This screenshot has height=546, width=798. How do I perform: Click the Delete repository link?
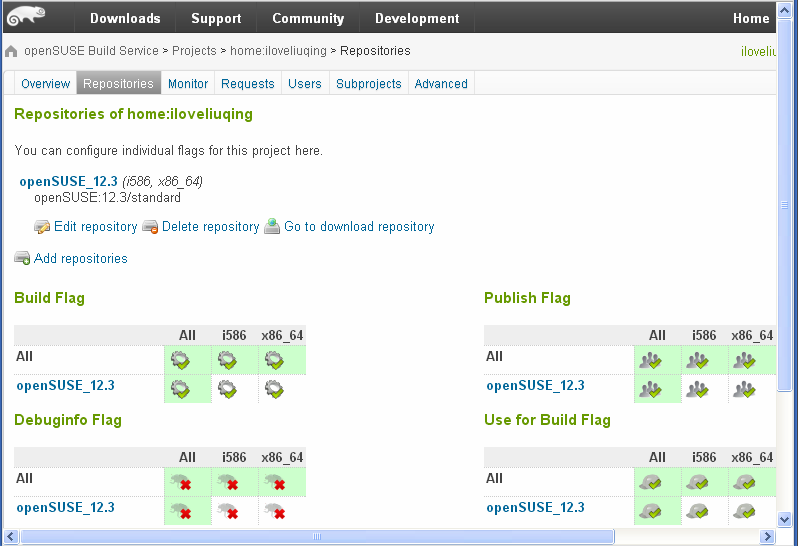click(x=211, y=226)
